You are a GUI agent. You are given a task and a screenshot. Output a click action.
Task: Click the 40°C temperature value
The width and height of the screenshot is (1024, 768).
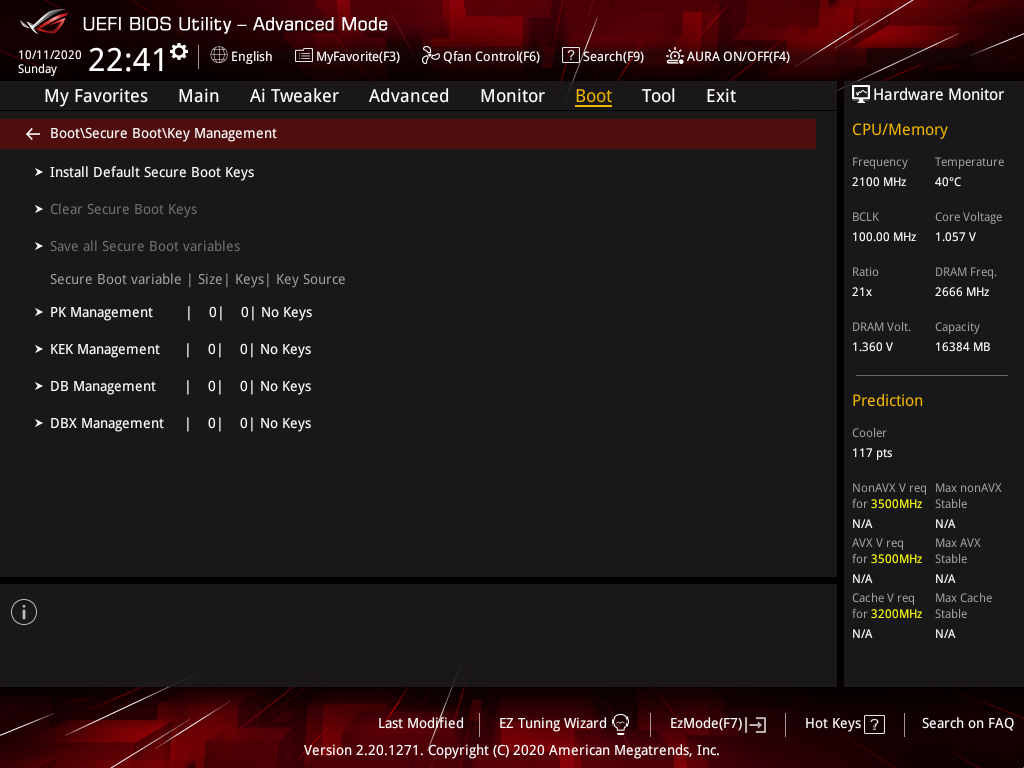tap(948, 182)
